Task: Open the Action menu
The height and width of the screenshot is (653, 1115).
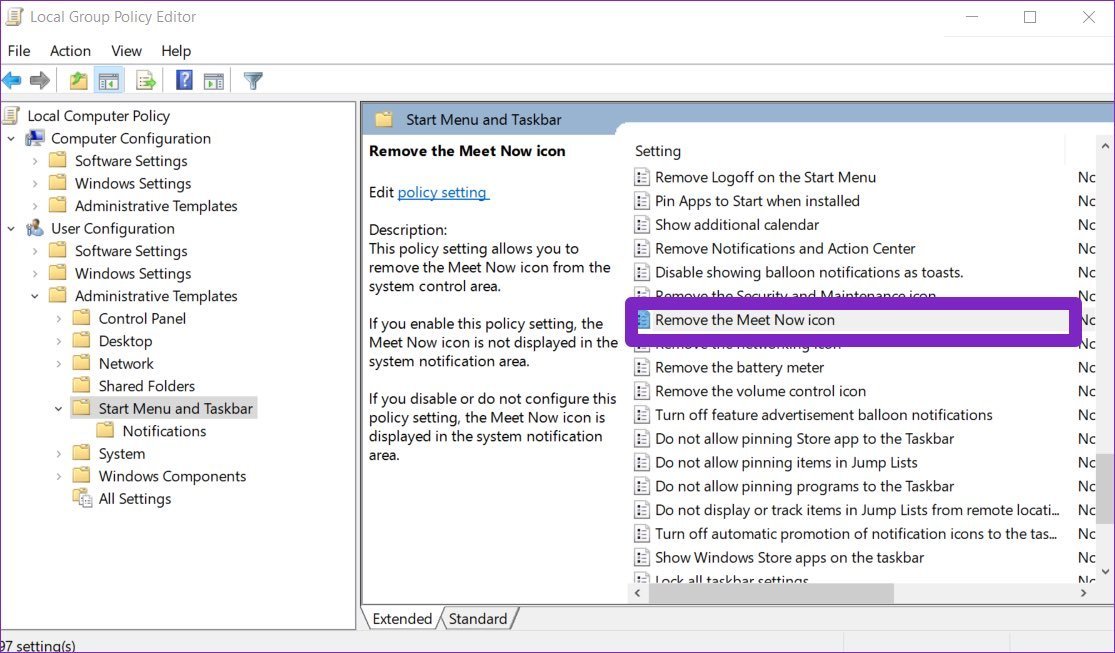Action: [70, 51]
